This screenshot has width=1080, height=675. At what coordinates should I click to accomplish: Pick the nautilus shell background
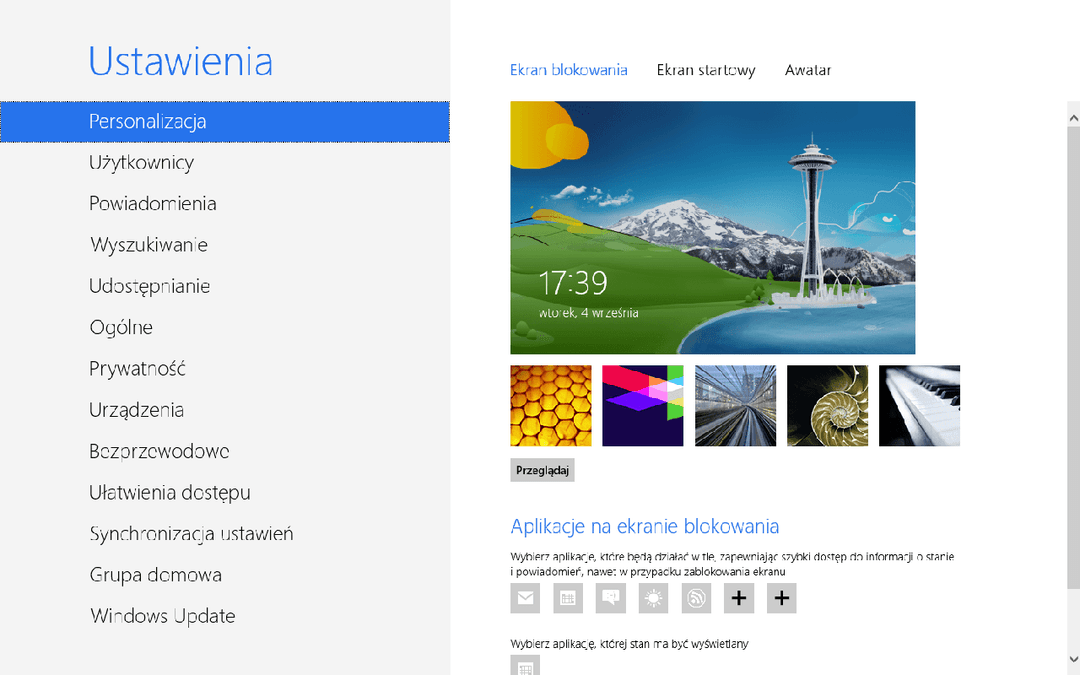coord(827,405)
